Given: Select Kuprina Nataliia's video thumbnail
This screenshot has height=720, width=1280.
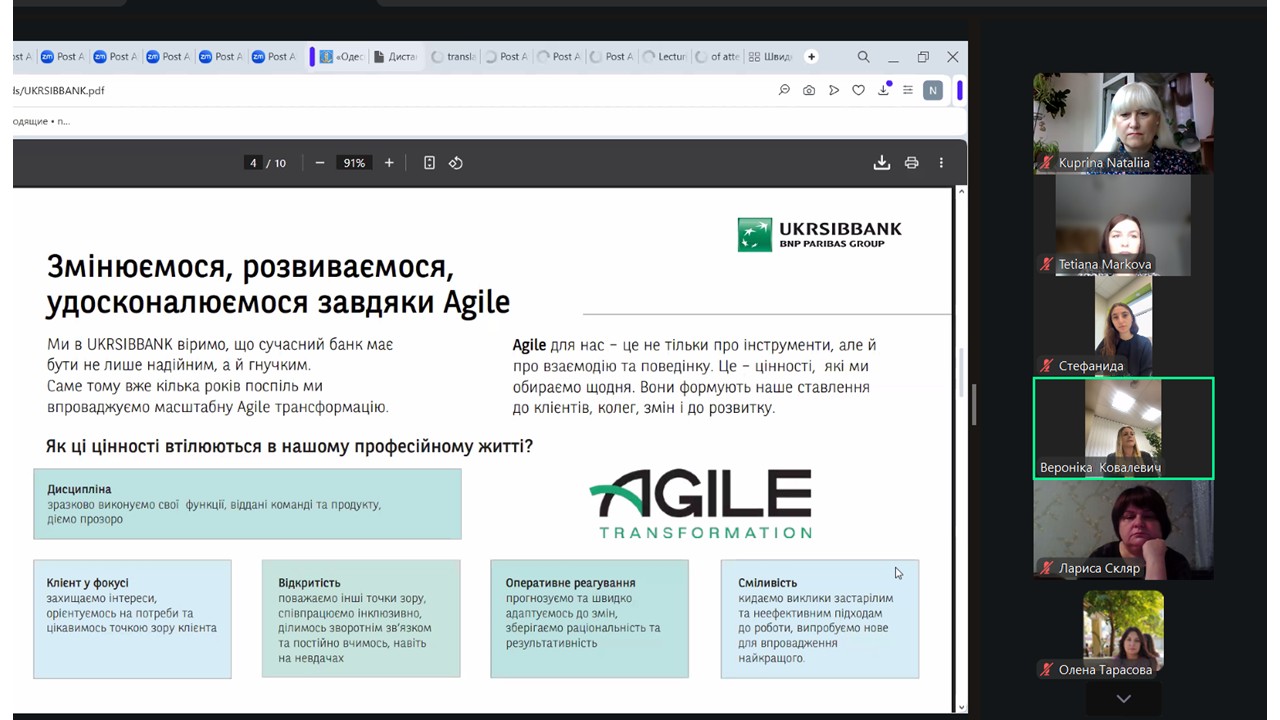Looking at the screenshot, I should click(x=1123, y=123).
